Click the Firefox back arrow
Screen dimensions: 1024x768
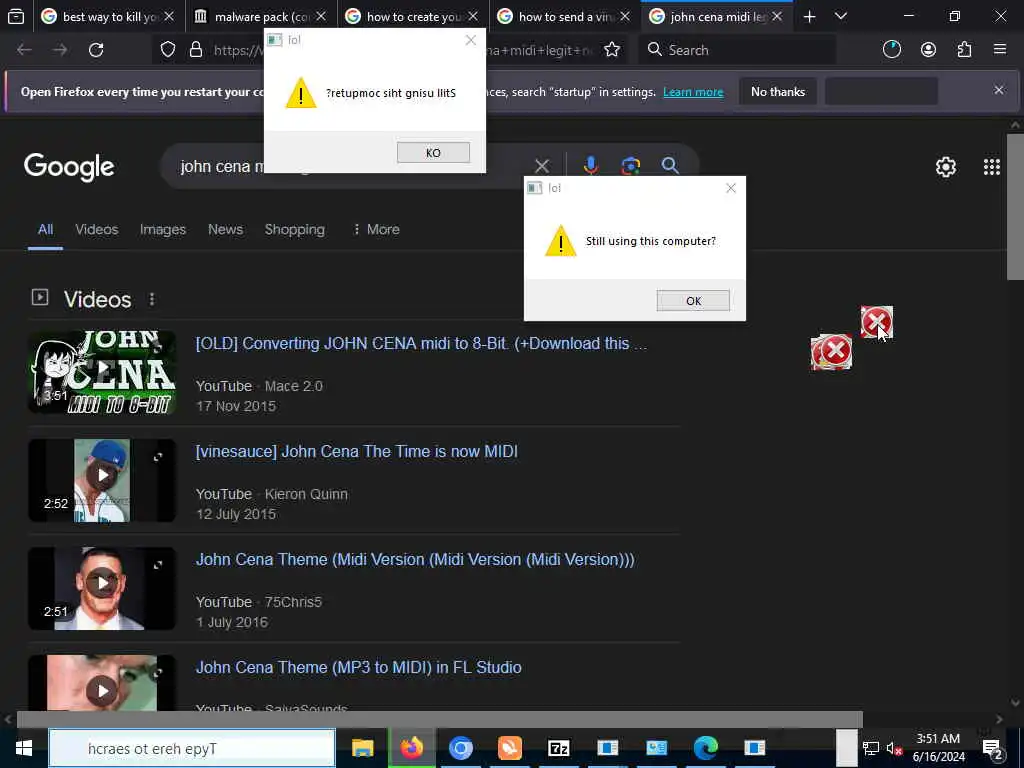click(x=24, y=50)
